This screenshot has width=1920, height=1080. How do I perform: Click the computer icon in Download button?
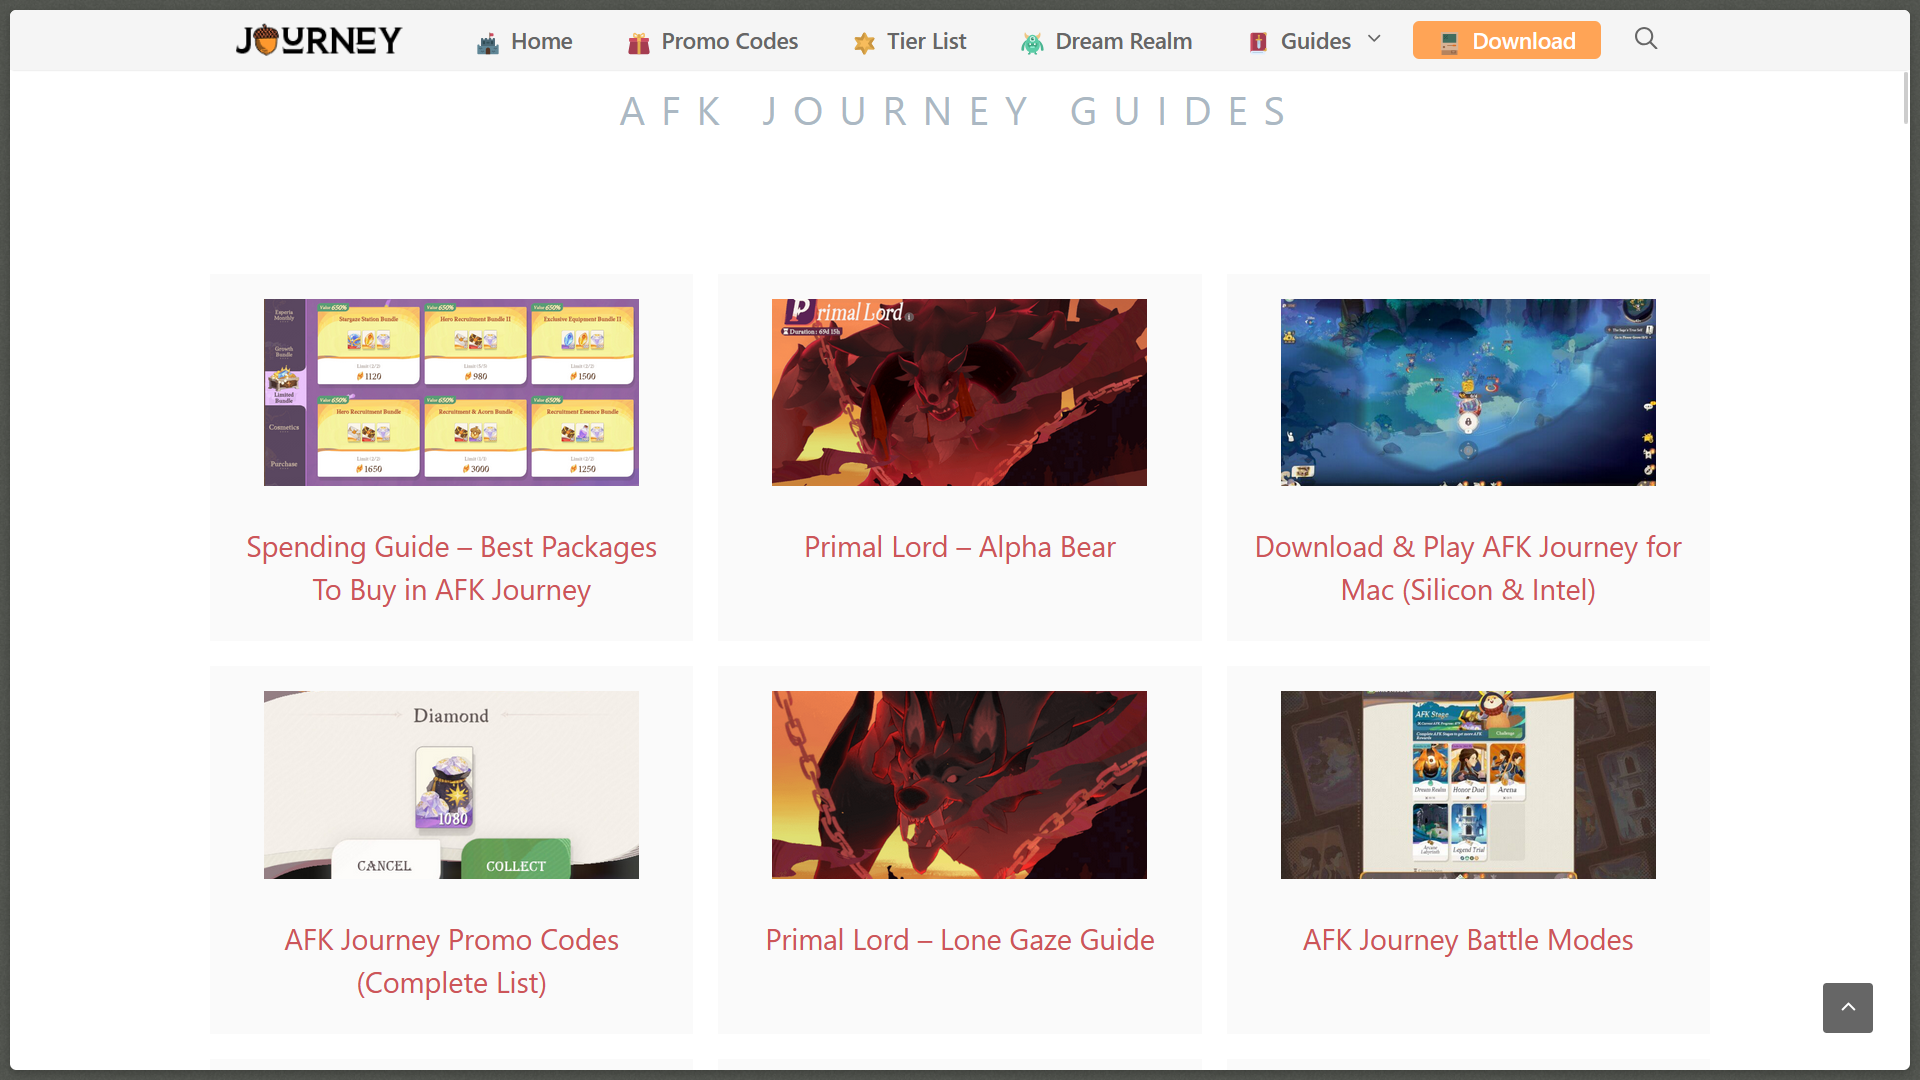coord(1449,43)
